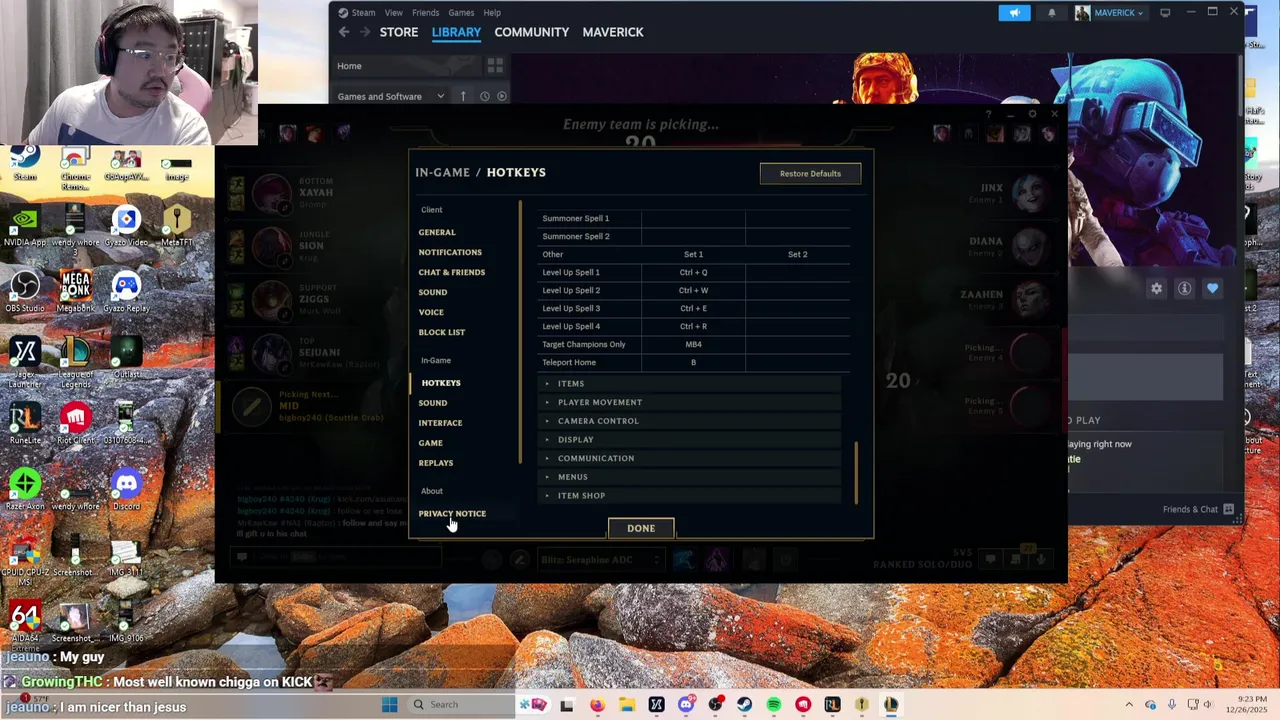This screenshot has height=720, width=1280.
Task: Click the game info icon in Steam
Action: (x=1184, y=288)
